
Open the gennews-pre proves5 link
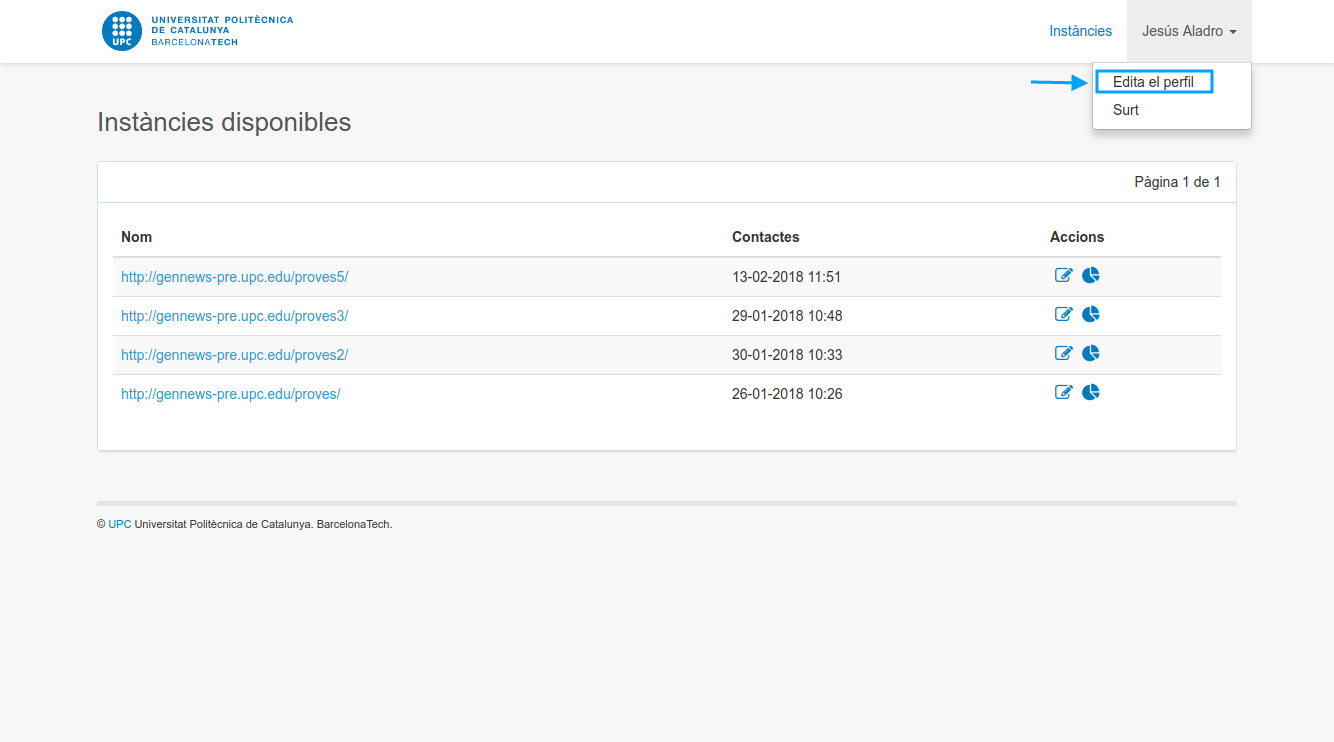(x=234, y=277)
